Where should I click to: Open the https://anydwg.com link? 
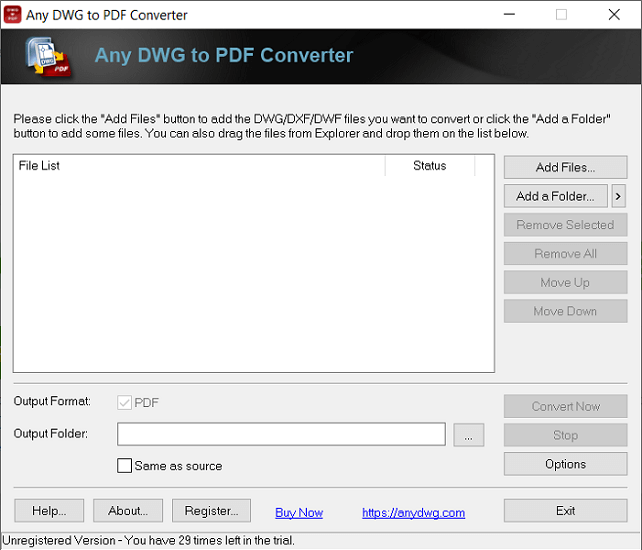(x=414, y=512)
